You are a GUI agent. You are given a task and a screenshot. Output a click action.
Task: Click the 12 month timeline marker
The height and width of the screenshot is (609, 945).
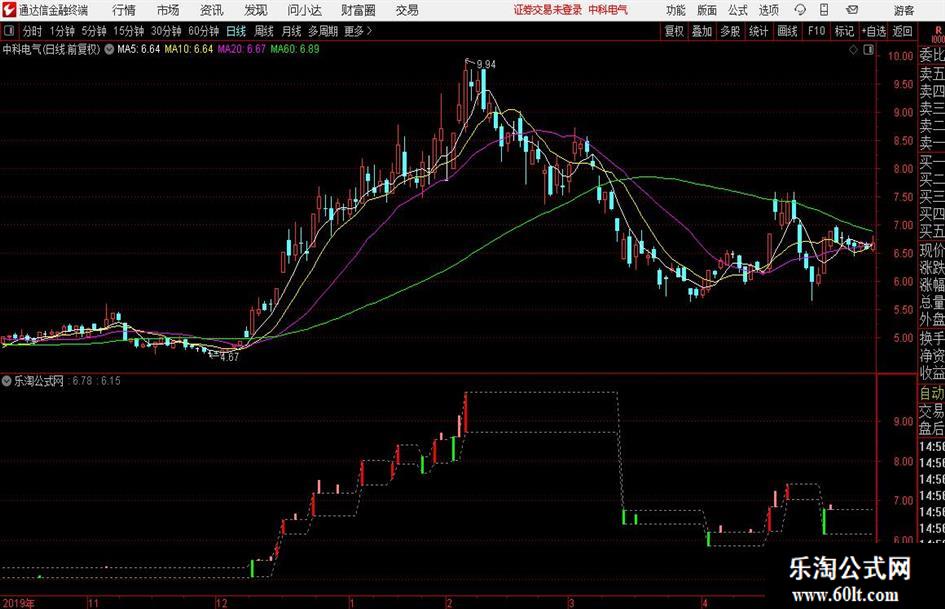[221, 603]
